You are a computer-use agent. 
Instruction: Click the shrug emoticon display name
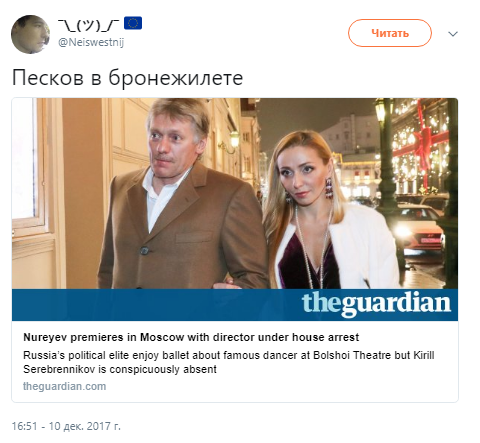88,25
